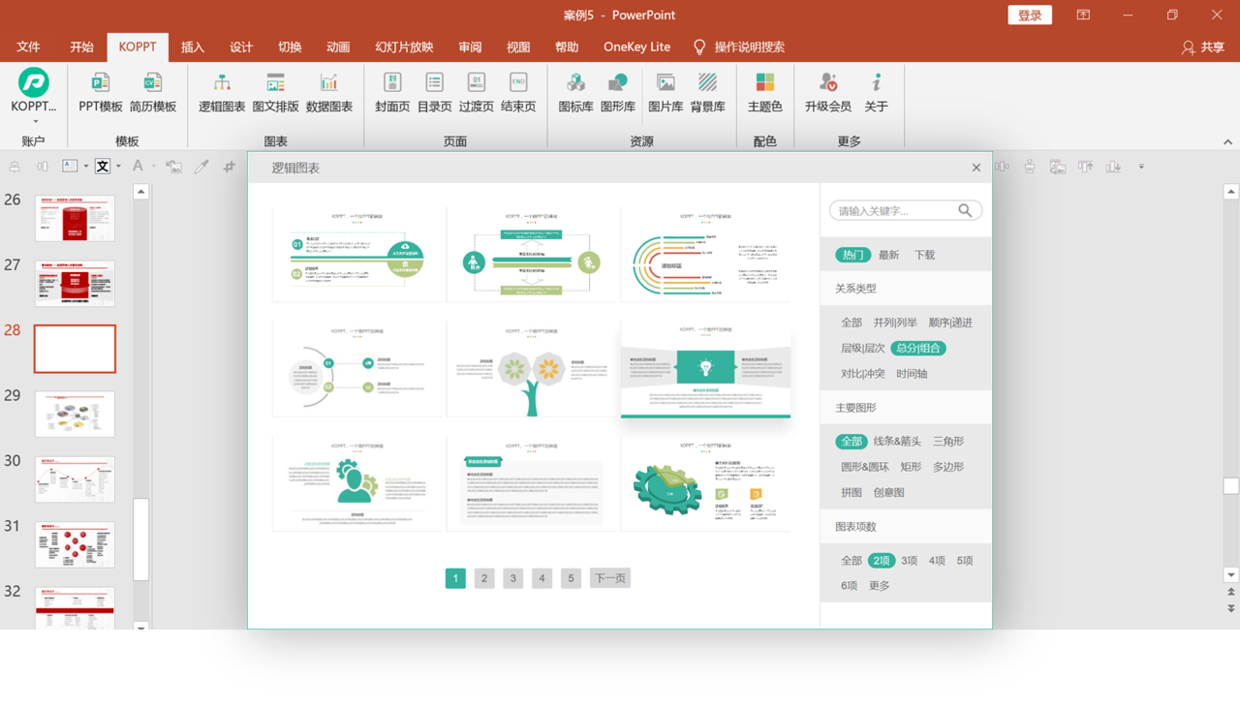
Task: Filter items by 更多
Action: coord(879,586)
